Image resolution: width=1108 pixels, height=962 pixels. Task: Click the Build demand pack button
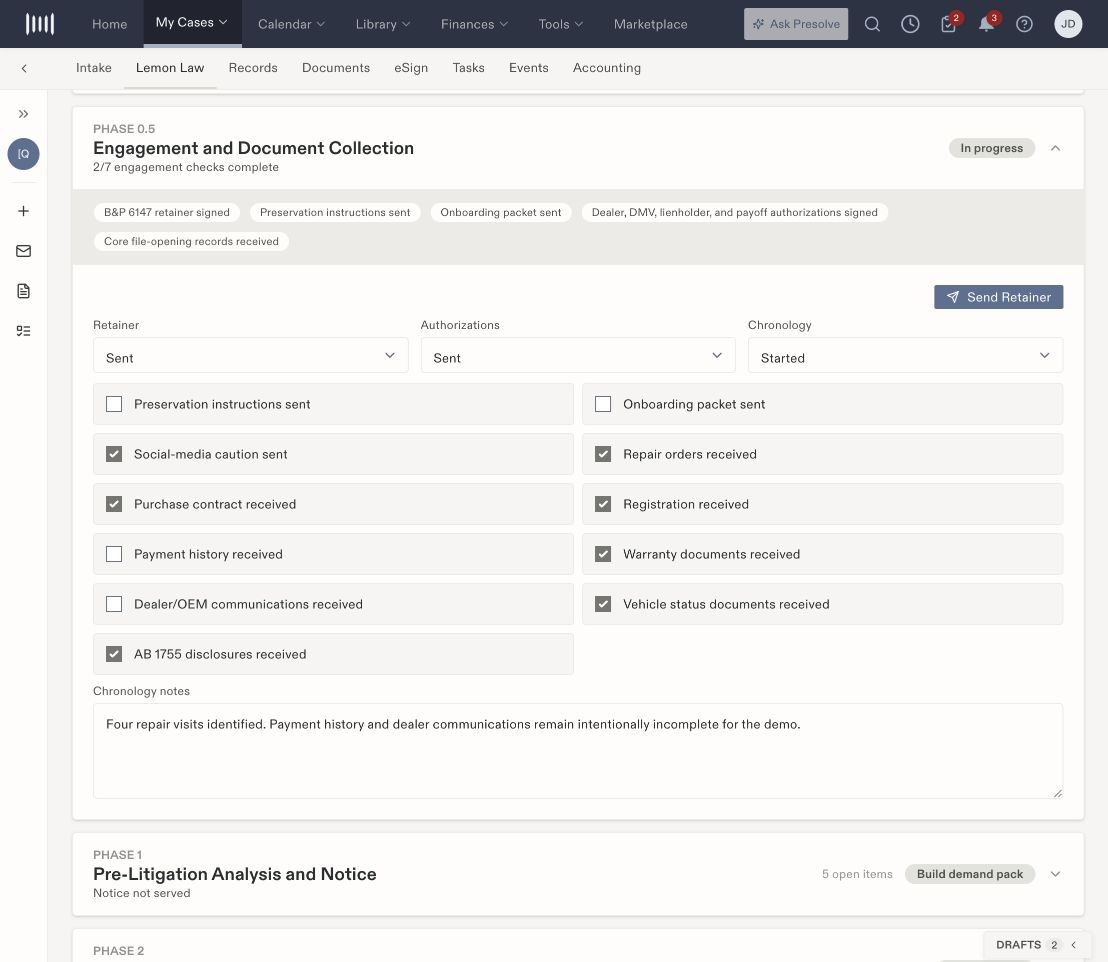(x=970, y=874)
